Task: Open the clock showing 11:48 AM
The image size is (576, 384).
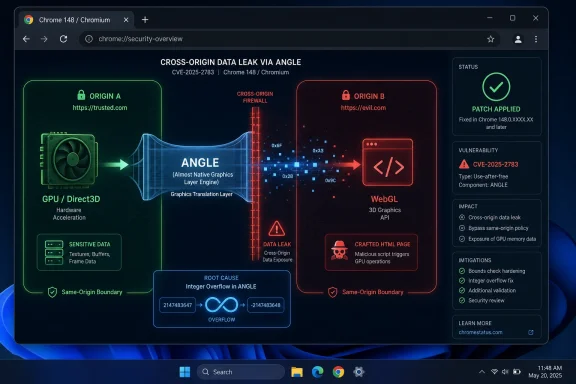Action: click(x=545, y=372)
